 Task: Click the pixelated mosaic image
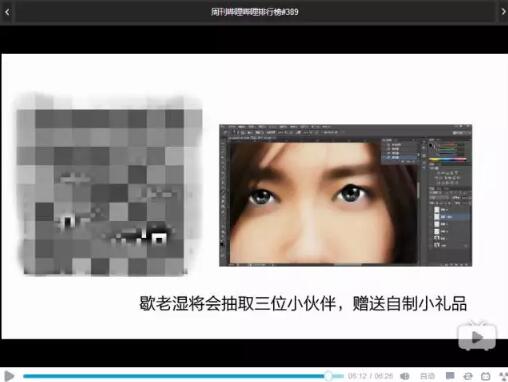click(108, 185)
